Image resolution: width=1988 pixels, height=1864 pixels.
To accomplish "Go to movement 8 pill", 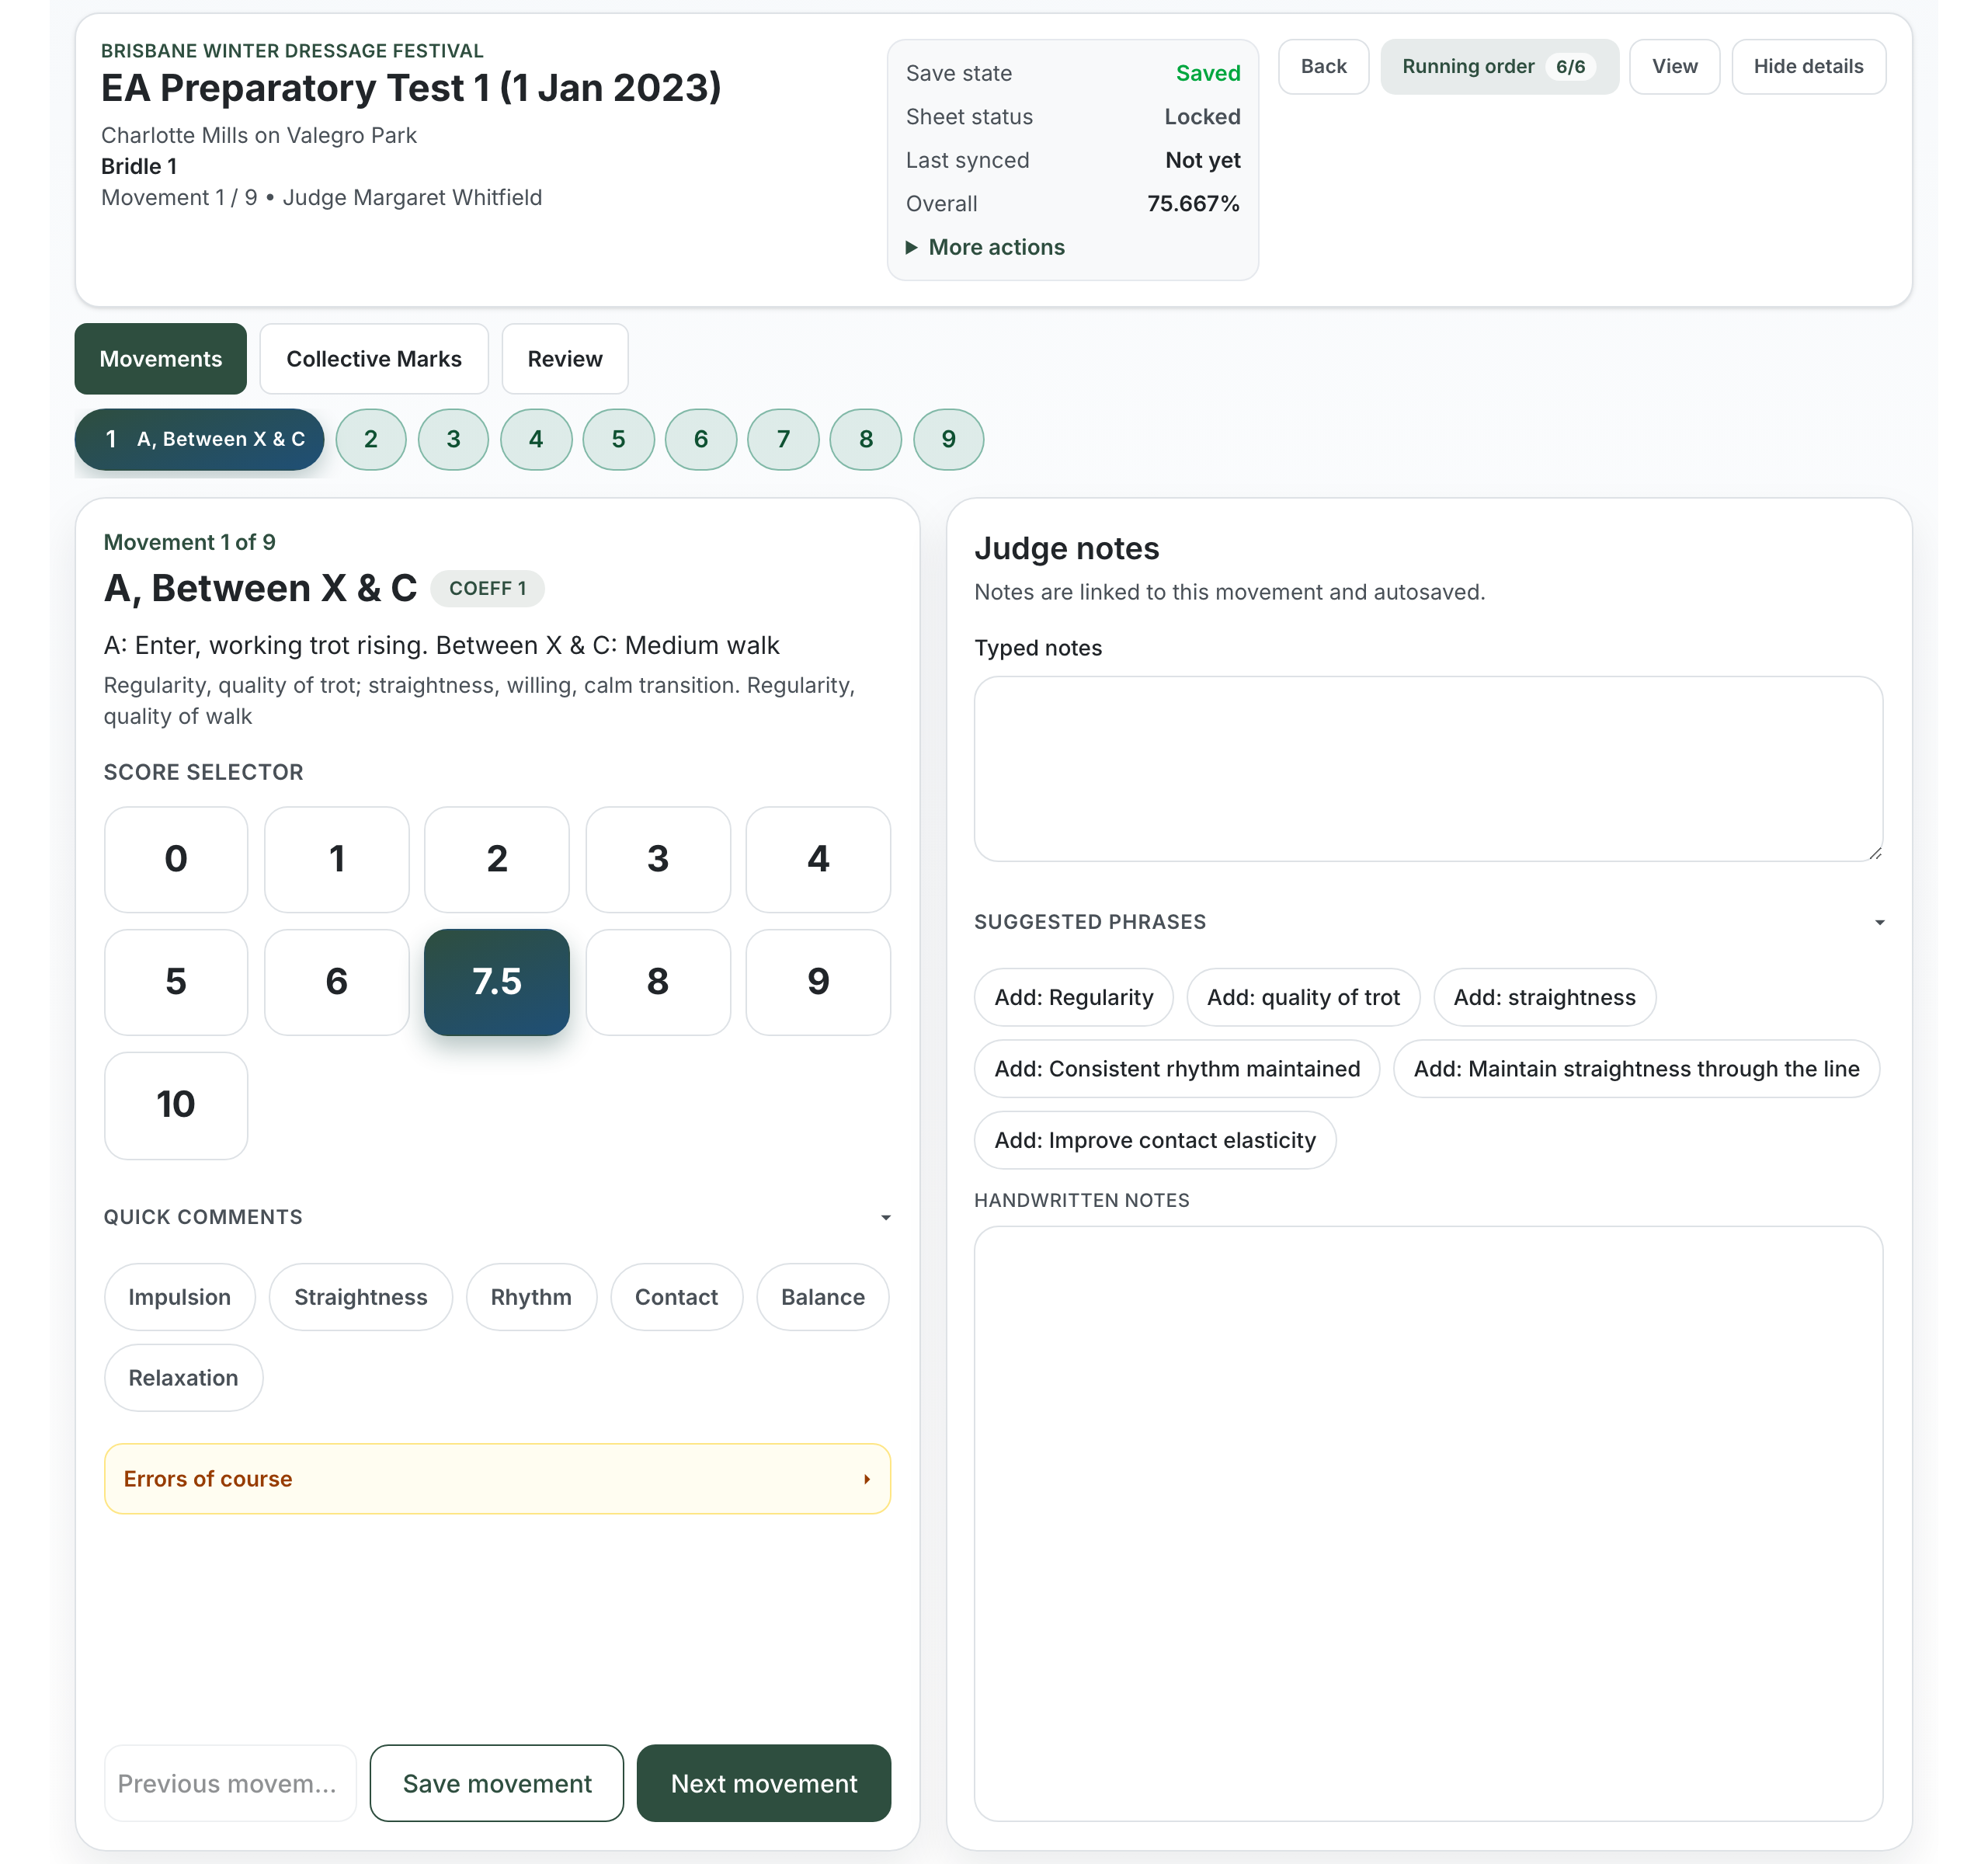I will click(x=866, y=439).
